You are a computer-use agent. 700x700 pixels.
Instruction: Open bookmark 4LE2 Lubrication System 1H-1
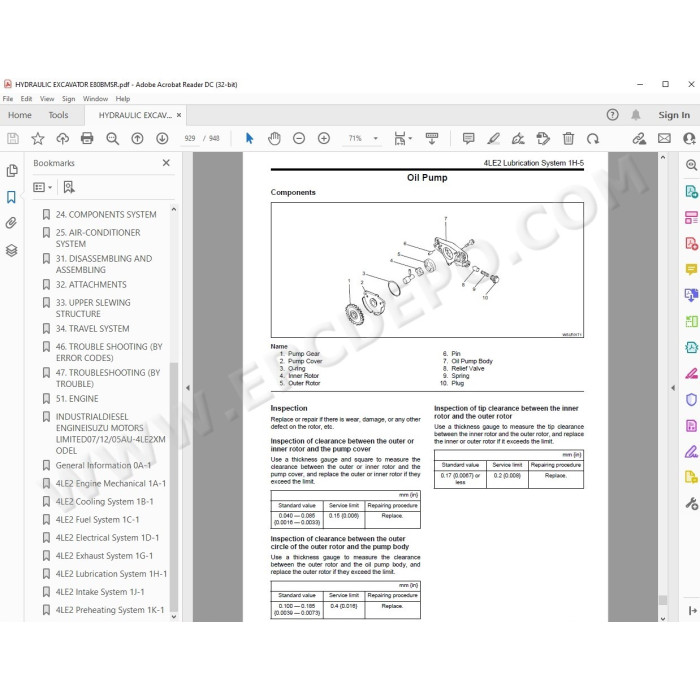(x=111, y=574)
